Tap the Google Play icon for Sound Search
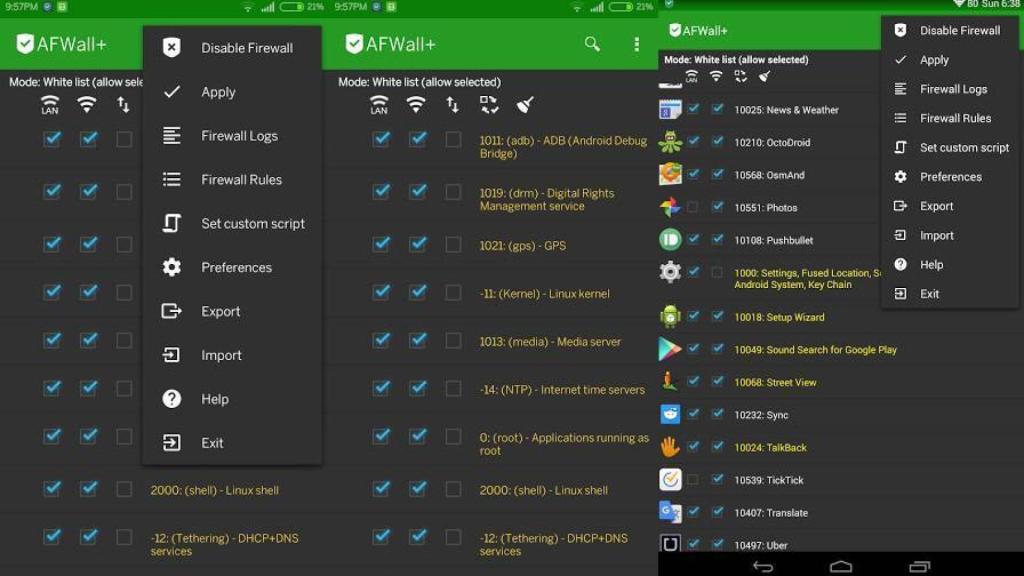The width and height of the screenshot is (1024, 576). (x=668, y=350)
